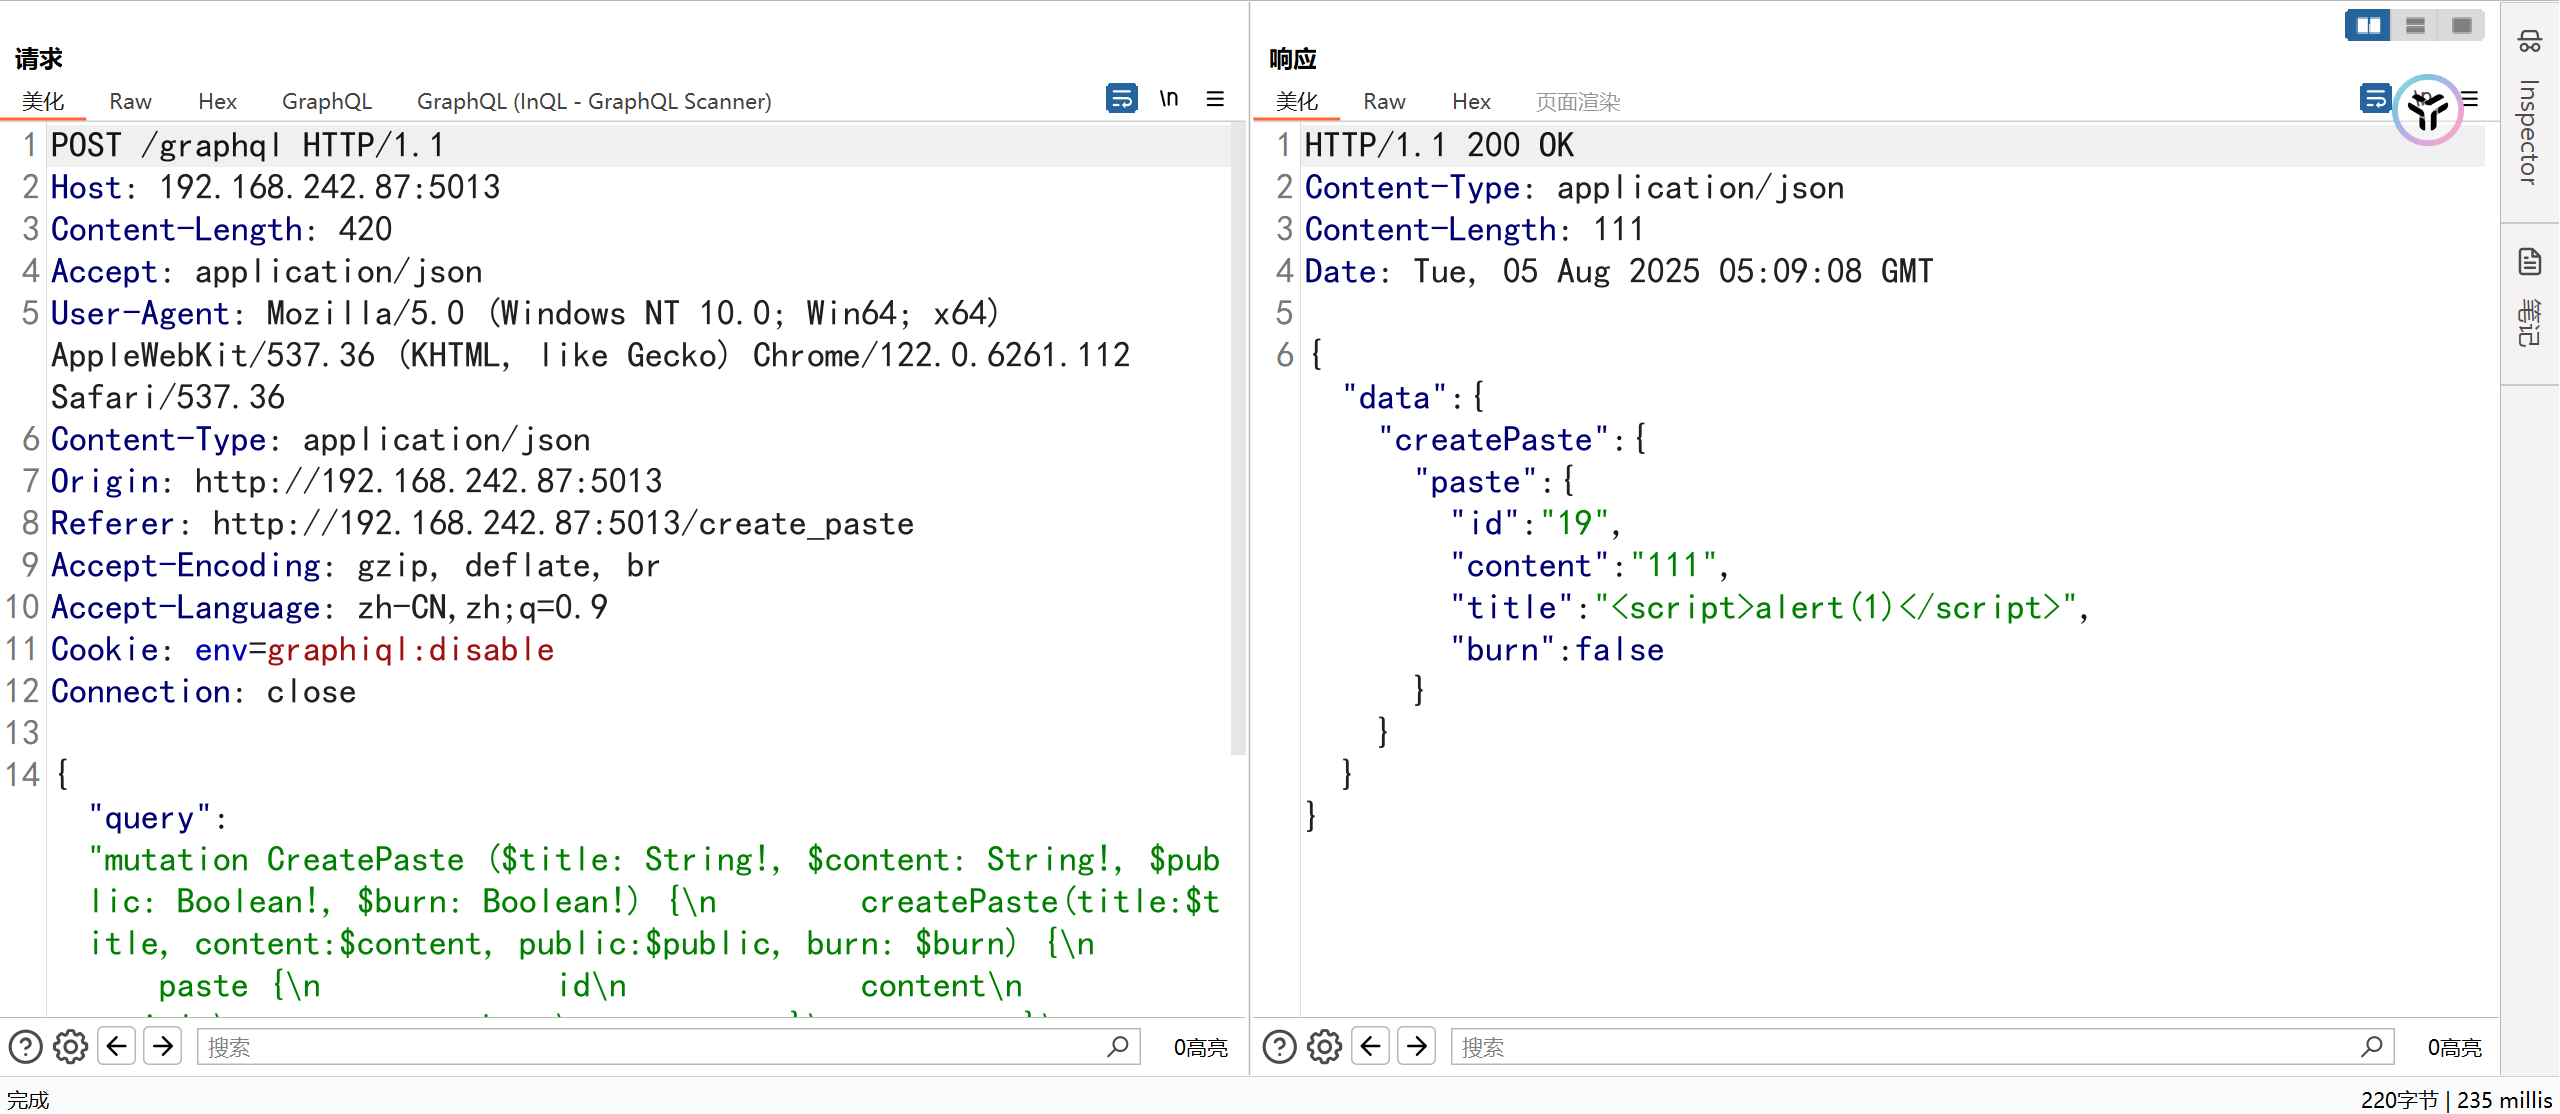
Task: Switch request view to GraphQL tab
Action: [326, 101]
